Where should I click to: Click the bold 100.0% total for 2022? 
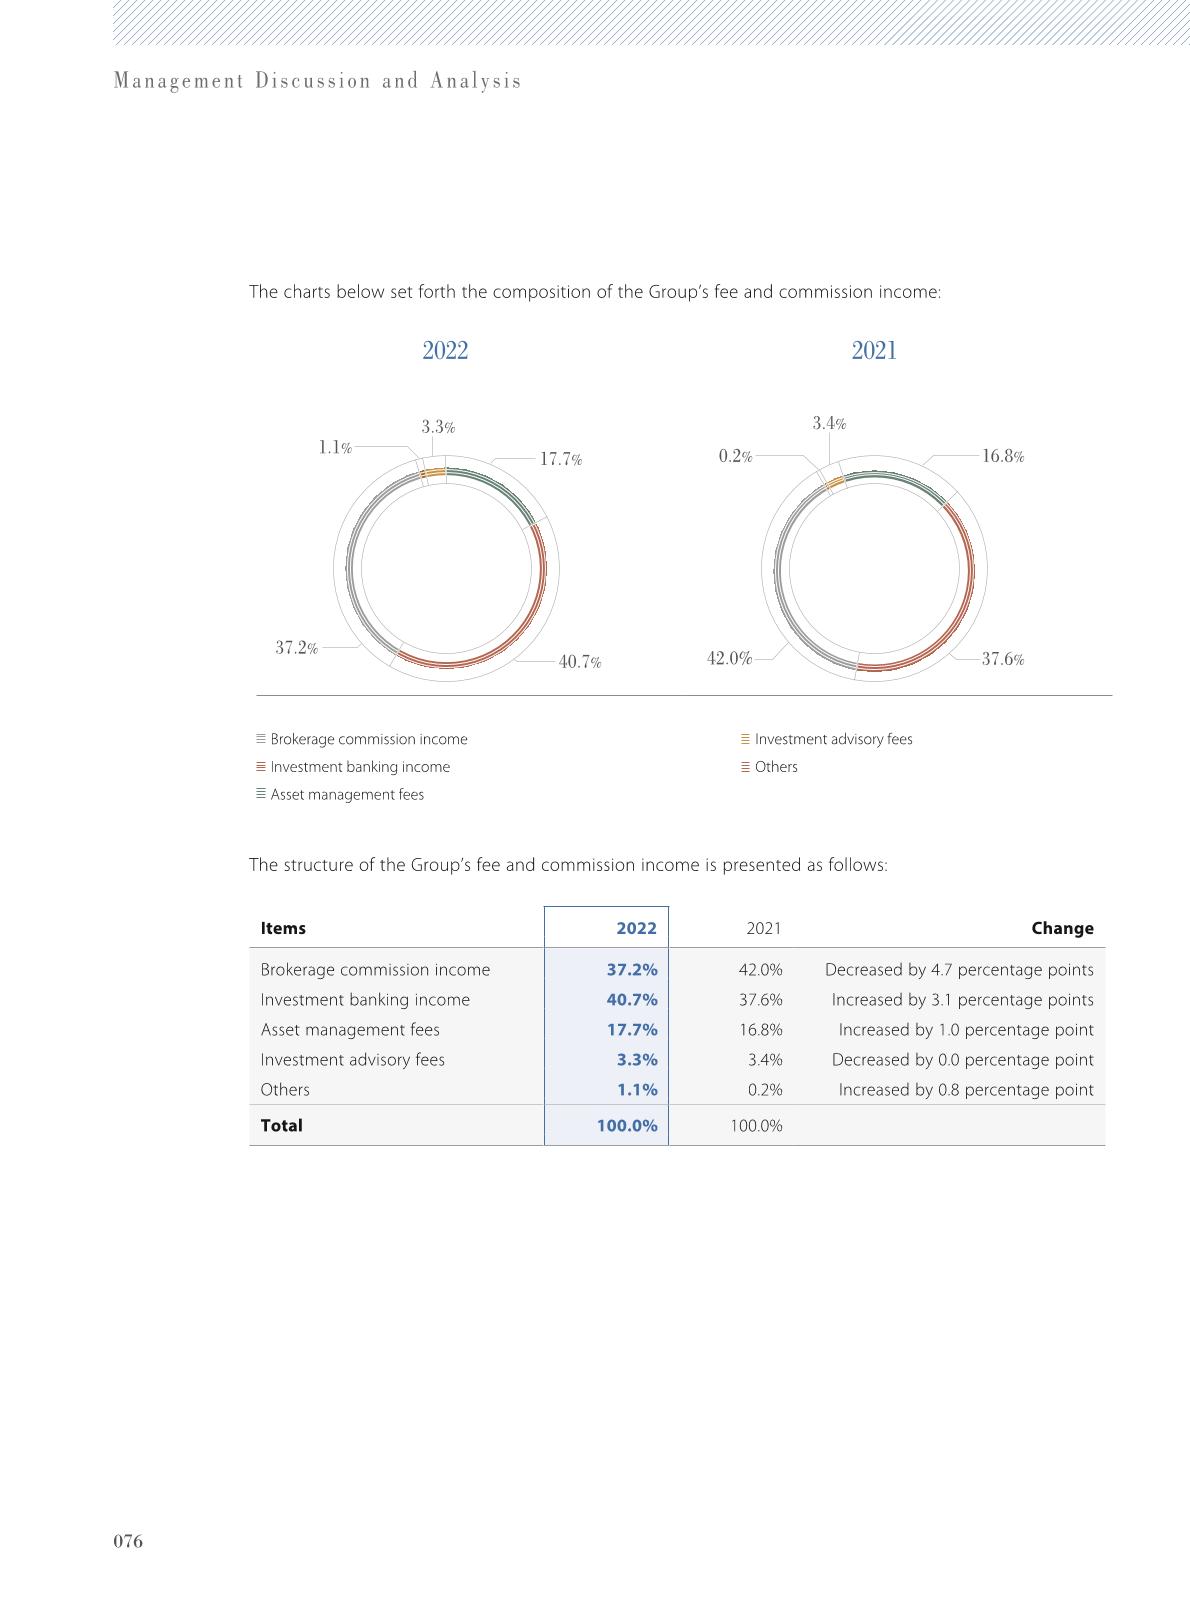627,1125
